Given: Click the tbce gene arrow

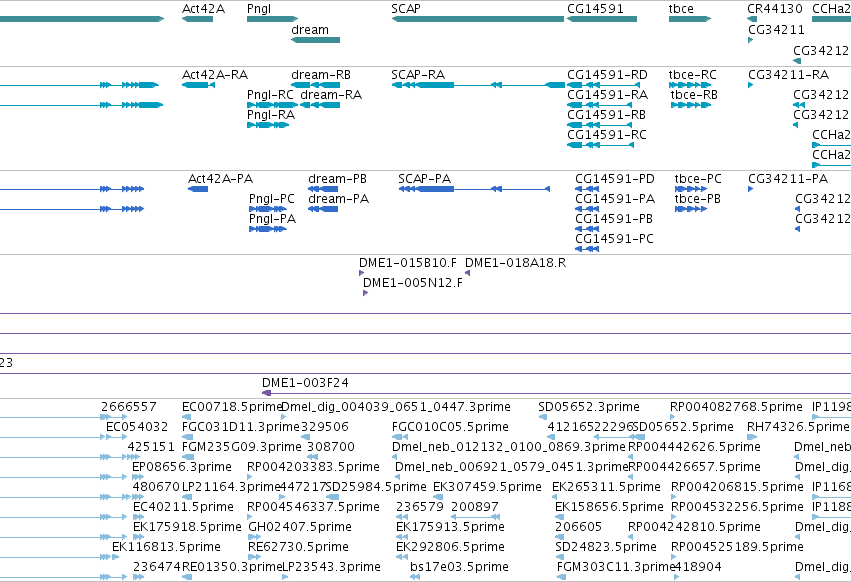Looking at the screenshot, I should (x=690, y=19).
